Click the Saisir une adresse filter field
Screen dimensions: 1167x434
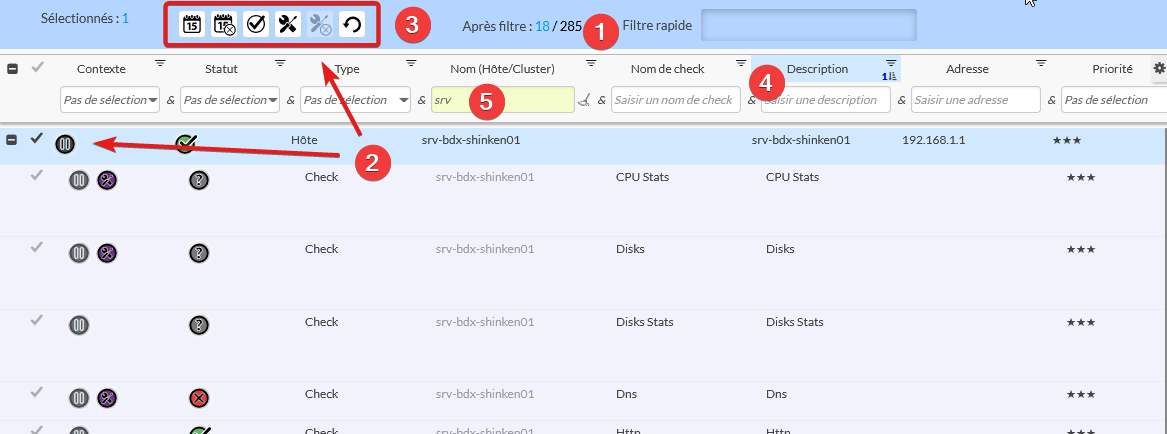[x=975, y=100]
